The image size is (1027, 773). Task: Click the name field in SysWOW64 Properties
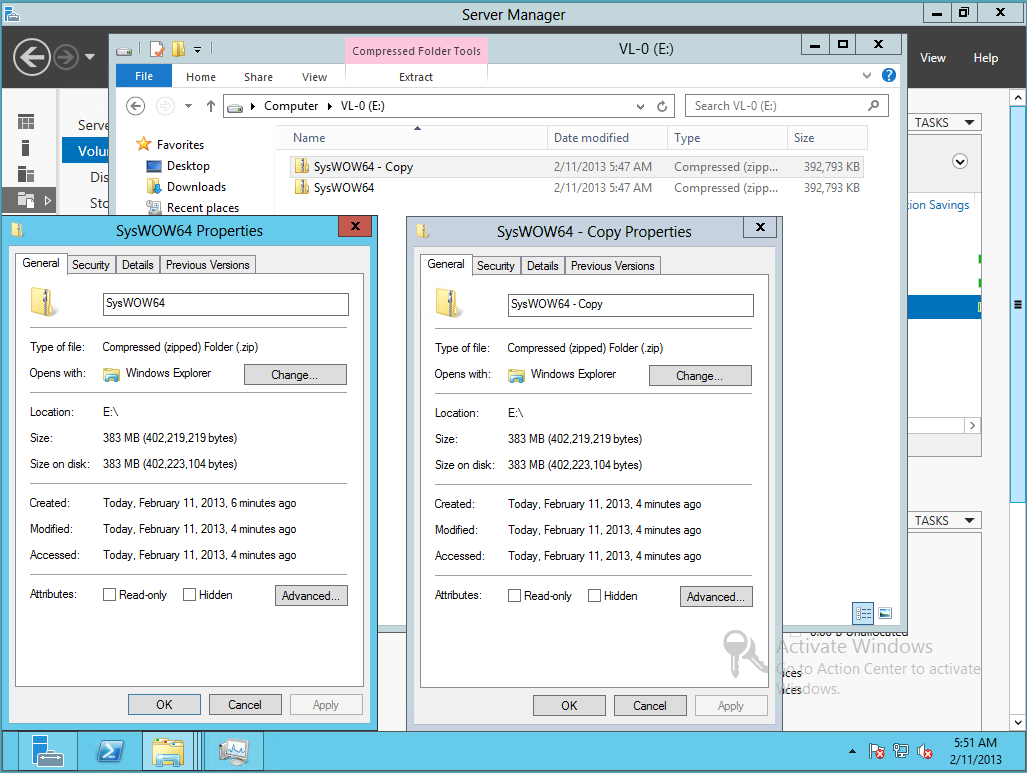tap(225, 304)
